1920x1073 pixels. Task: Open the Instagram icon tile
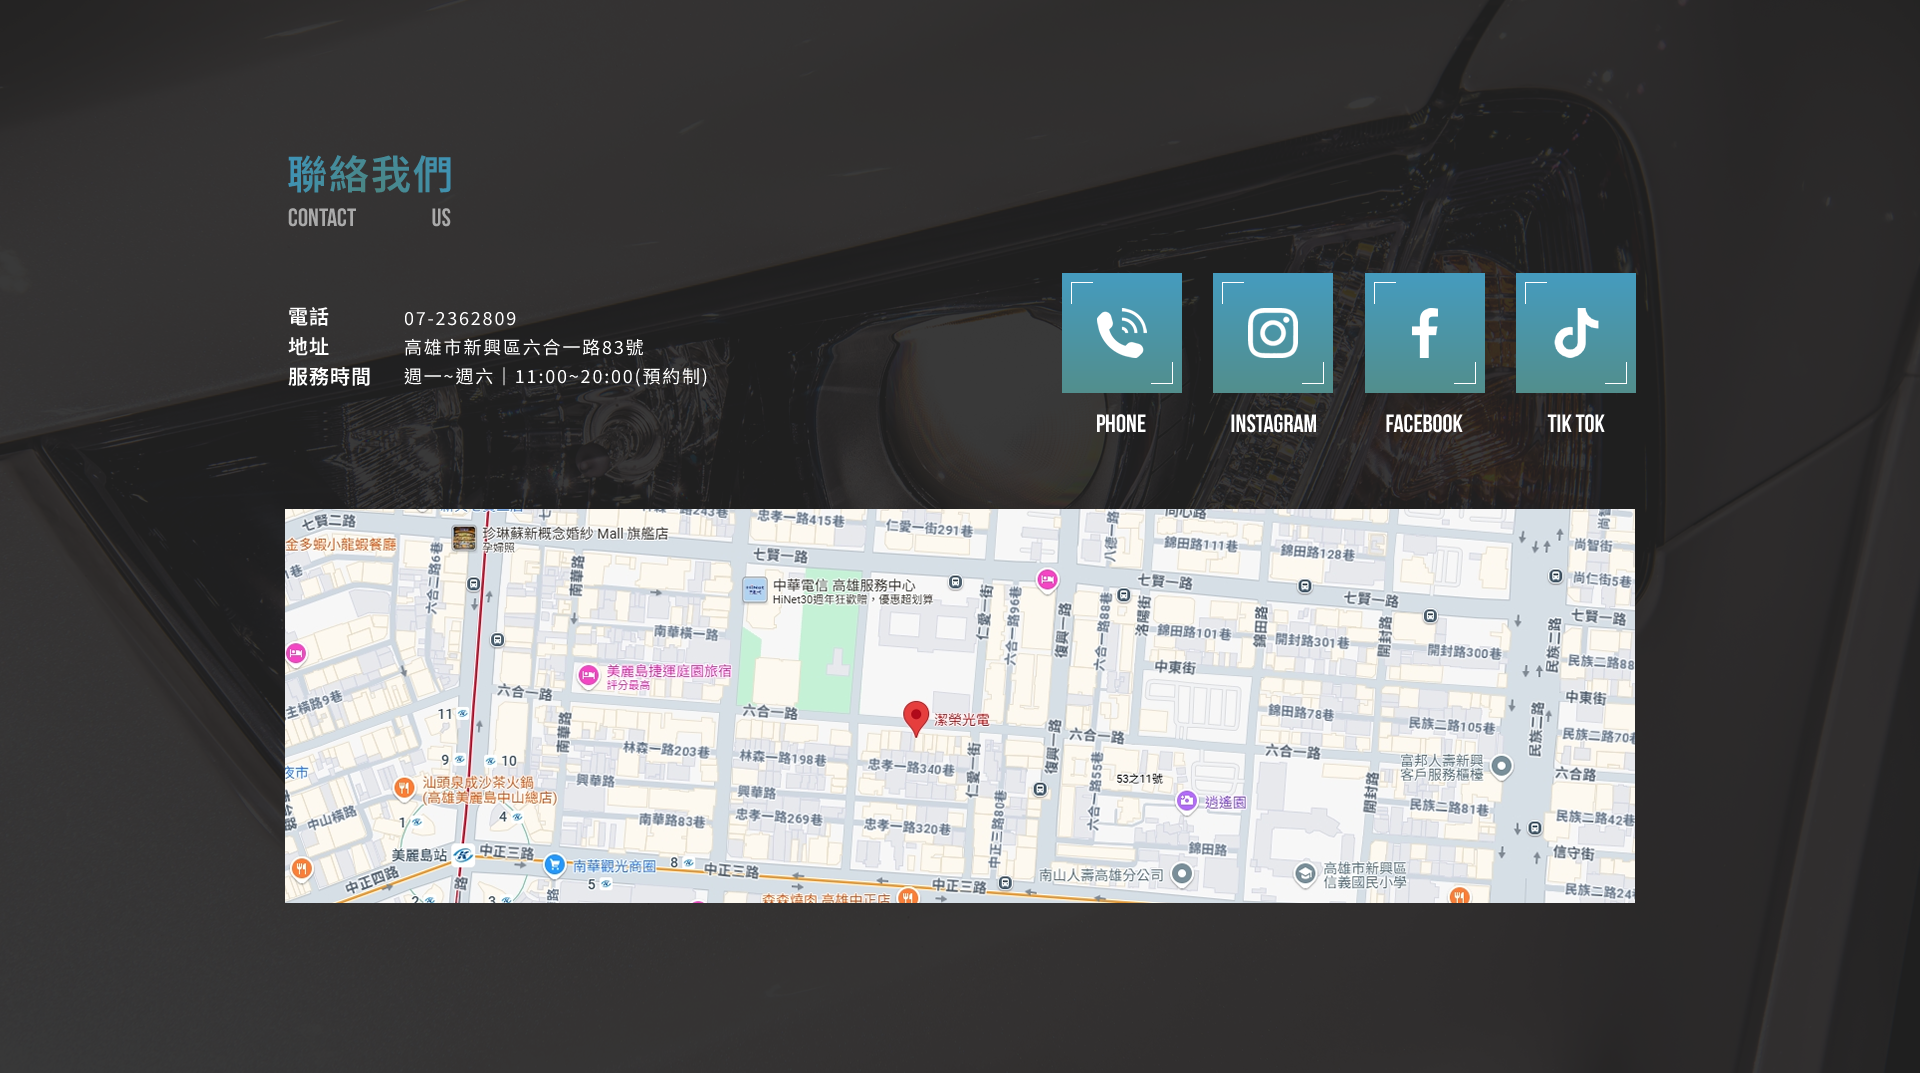point(1272,333)
